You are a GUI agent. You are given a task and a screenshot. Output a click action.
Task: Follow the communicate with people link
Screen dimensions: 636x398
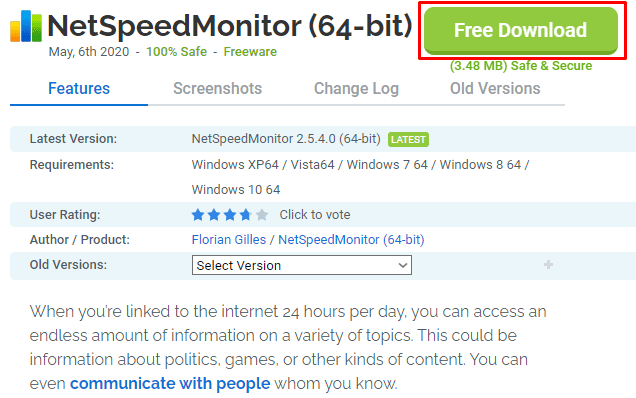pos(170,383)
